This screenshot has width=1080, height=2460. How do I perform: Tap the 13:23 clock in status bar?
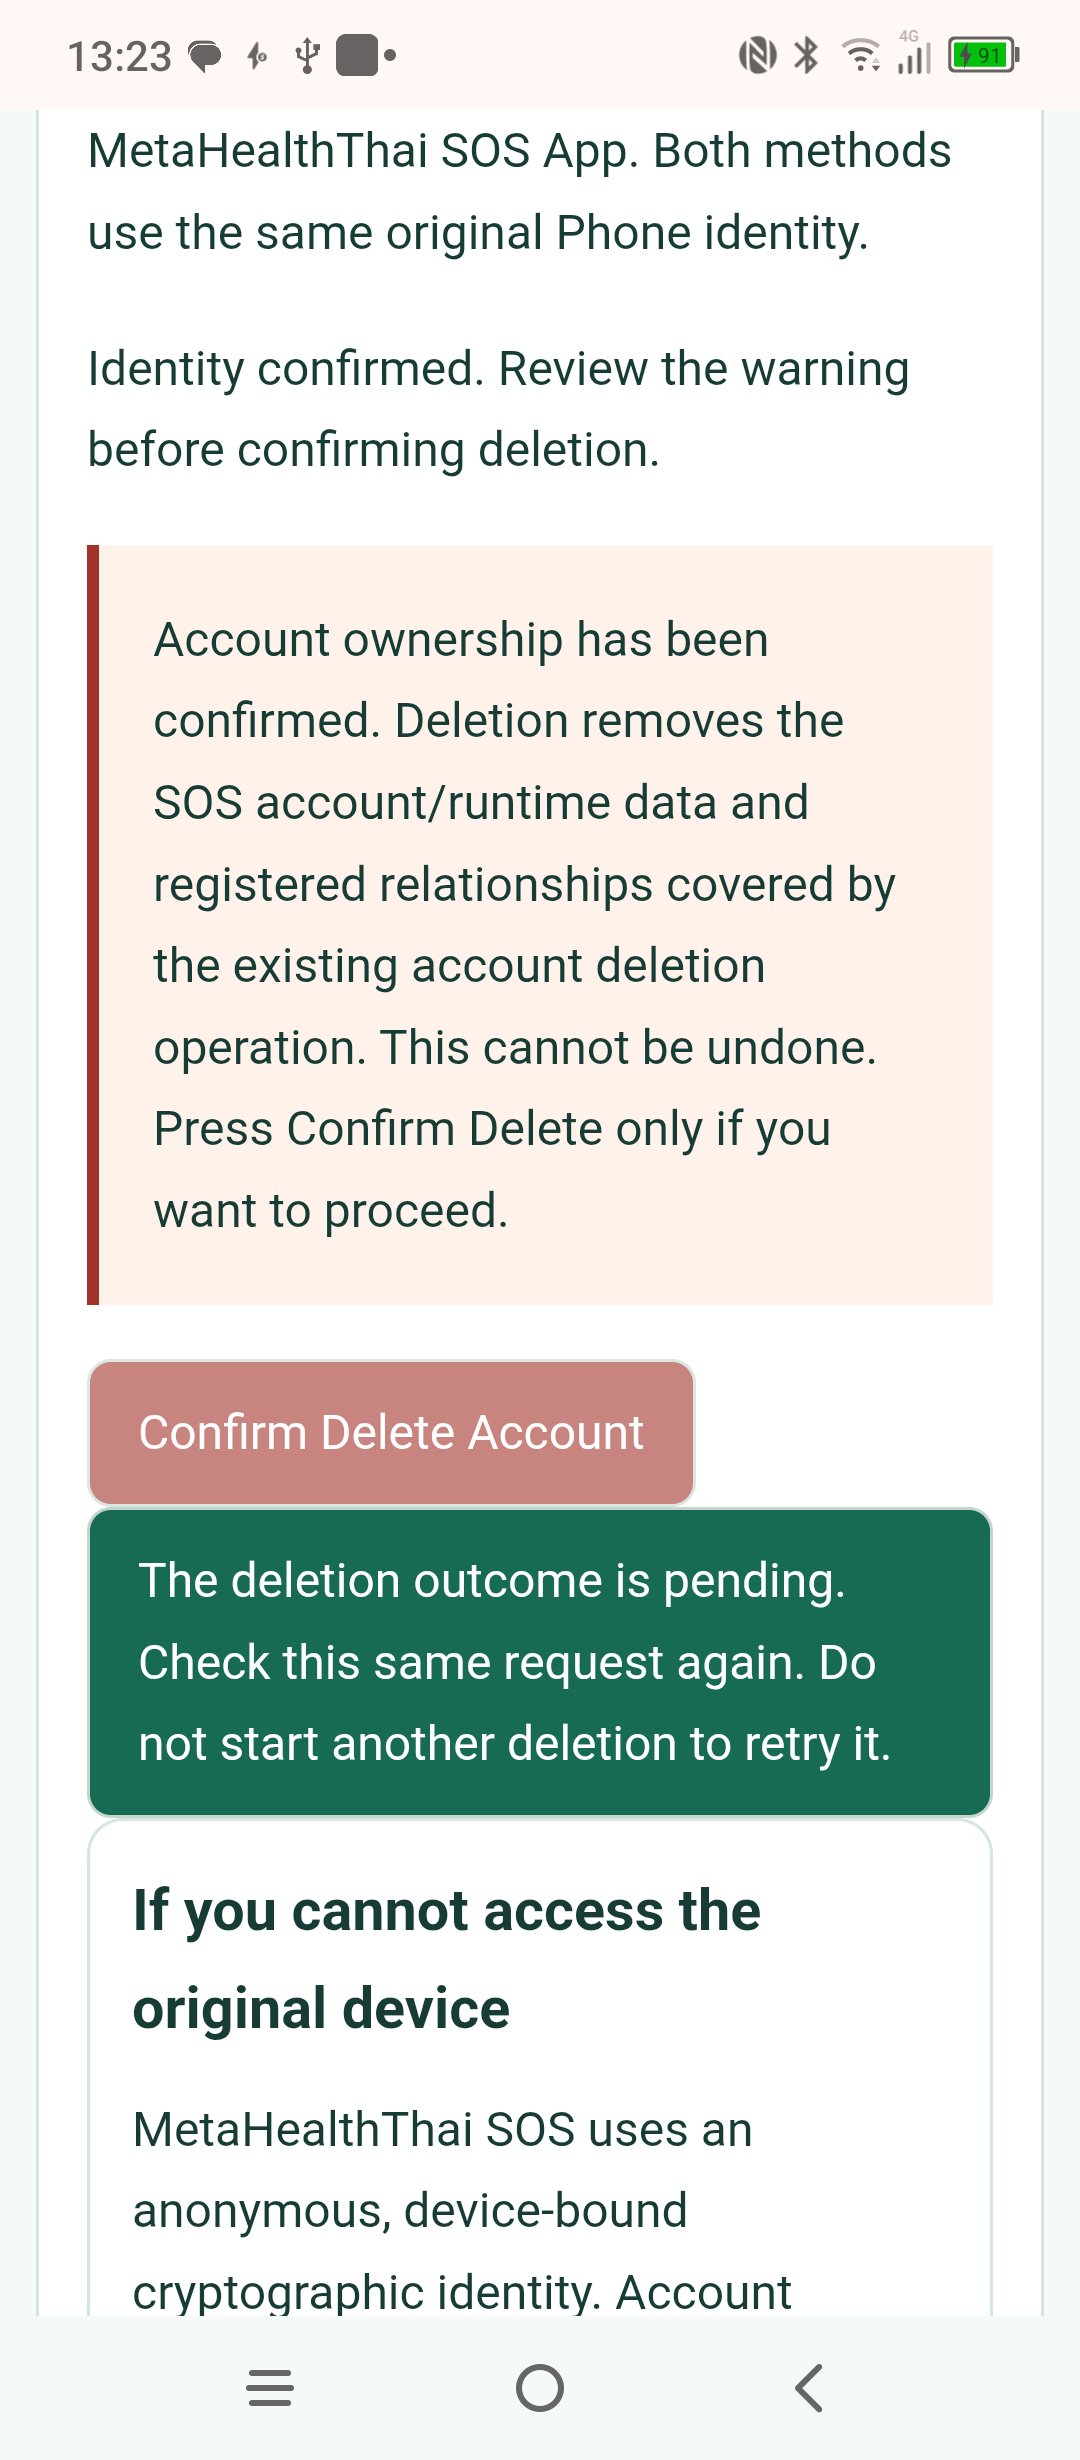pos(120,57)
